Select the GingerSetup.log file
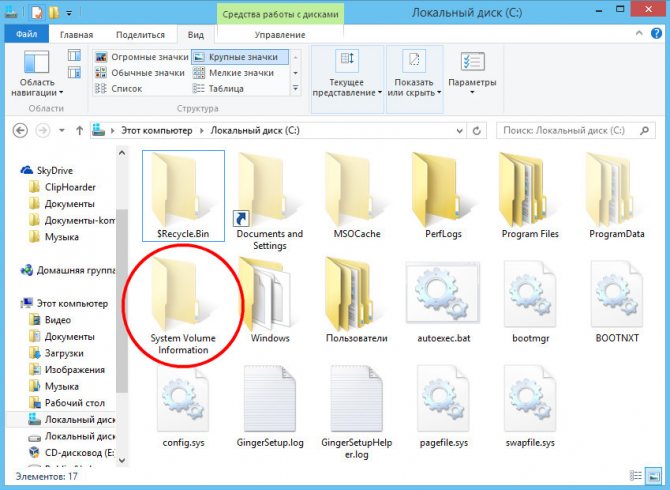This screenshot has width=670, height=490. (270, 406)
